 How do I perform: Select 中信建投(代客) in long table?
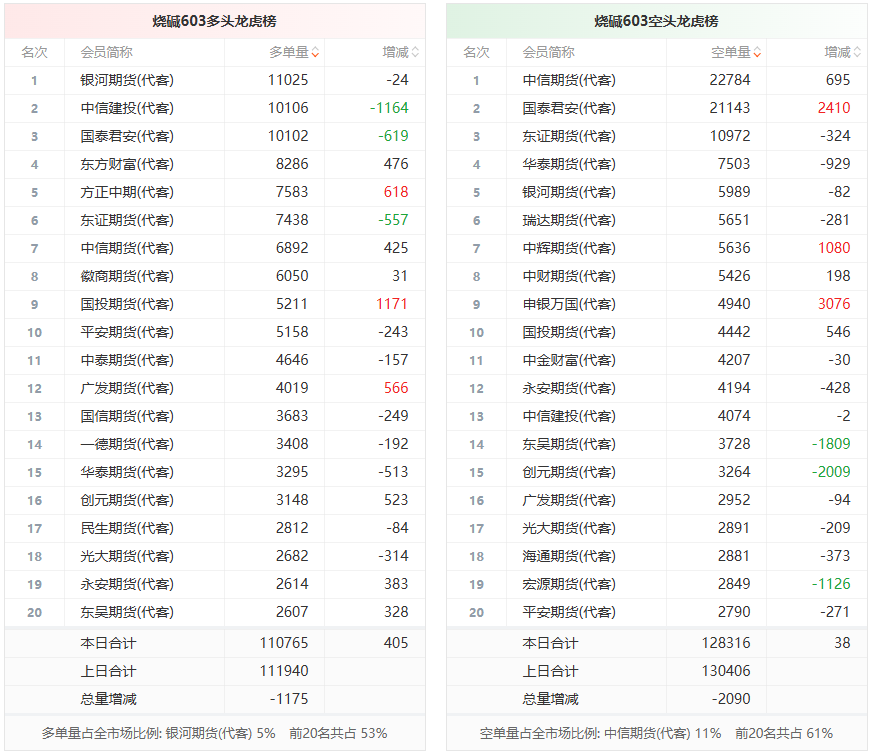127,108
